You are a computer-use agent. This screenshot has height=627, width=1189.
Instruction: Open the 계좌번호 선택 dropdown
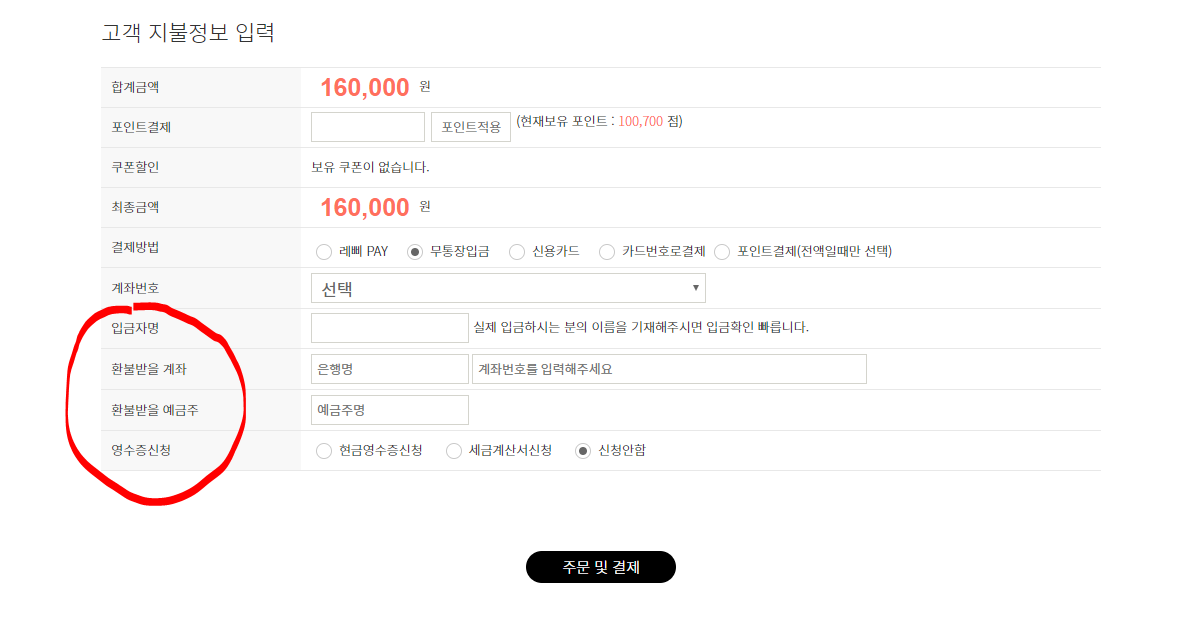click(x=508, y=288)
